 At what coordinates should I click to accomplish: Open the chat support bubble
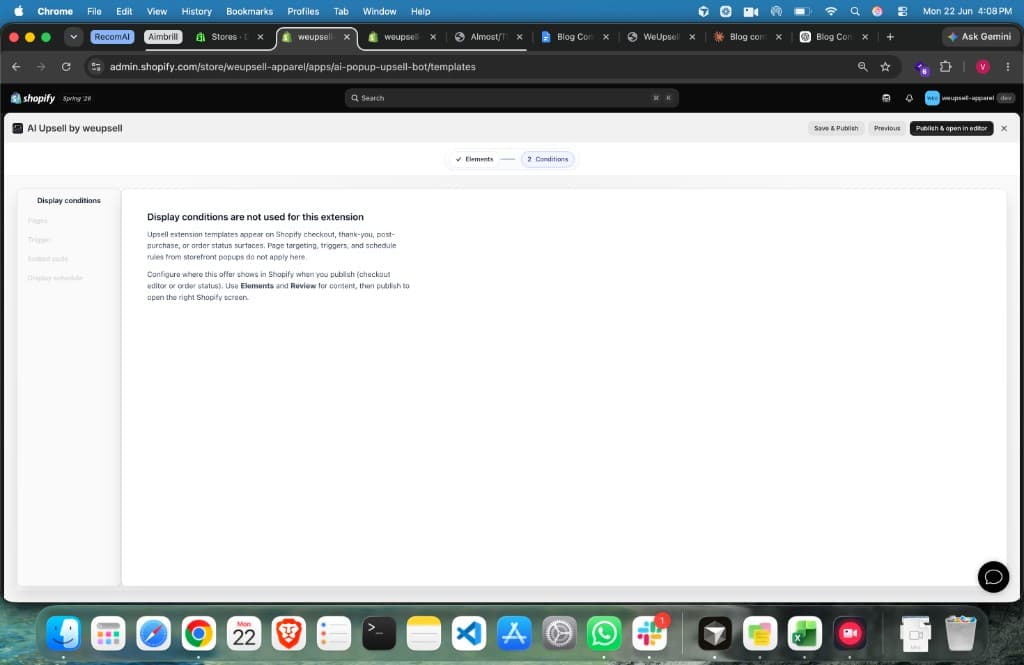pos(993,577)
